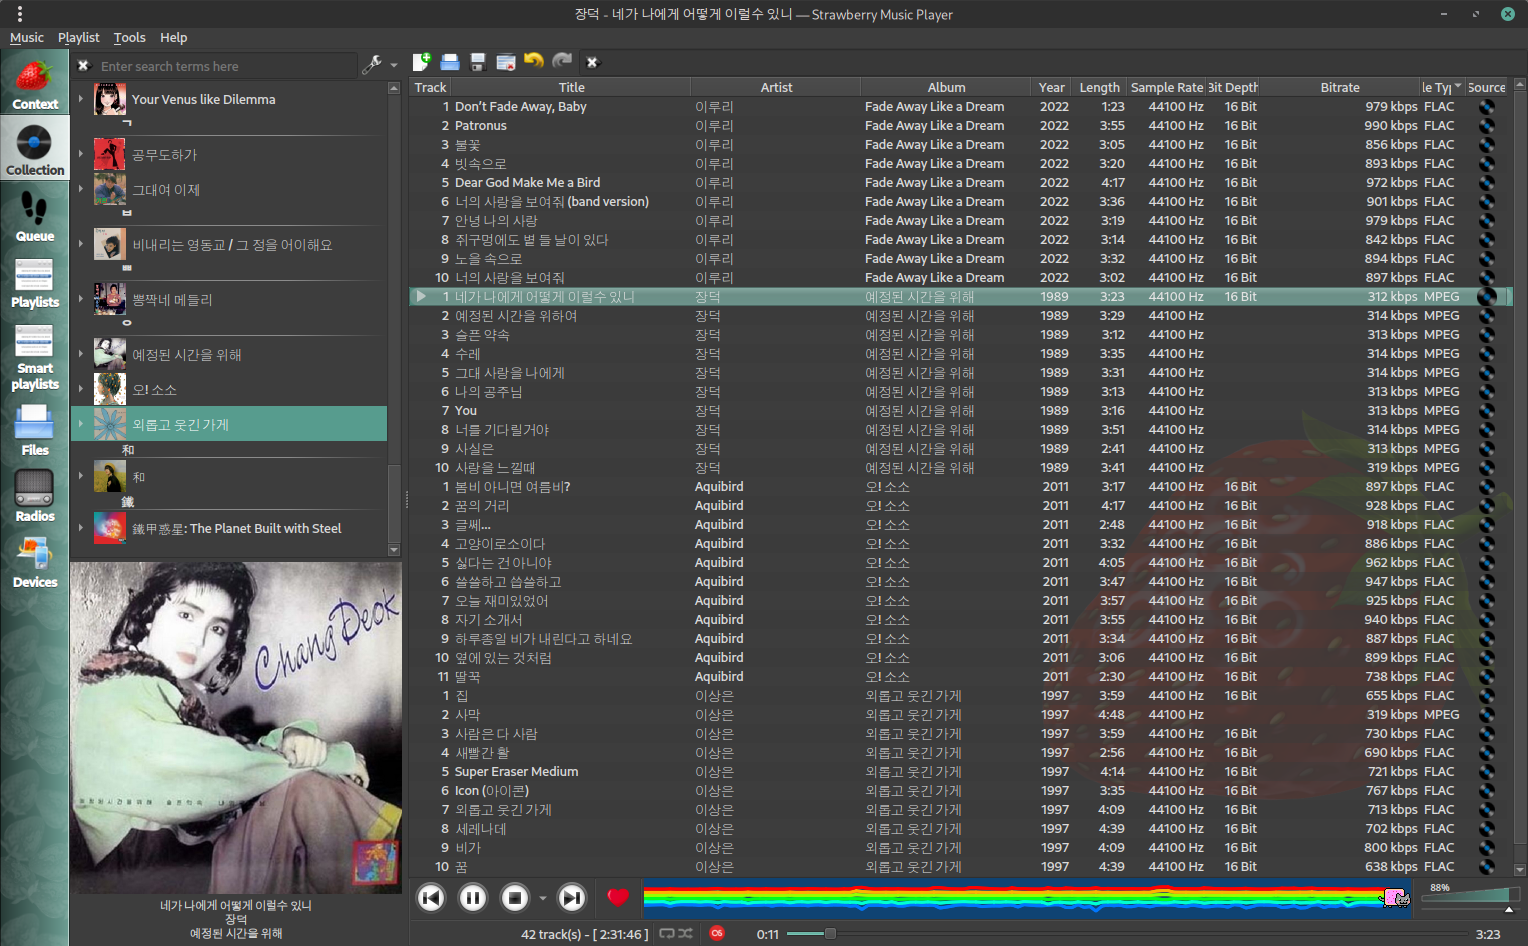Select the 비내리는 영동교 album thumbnail

click(110, 244)
